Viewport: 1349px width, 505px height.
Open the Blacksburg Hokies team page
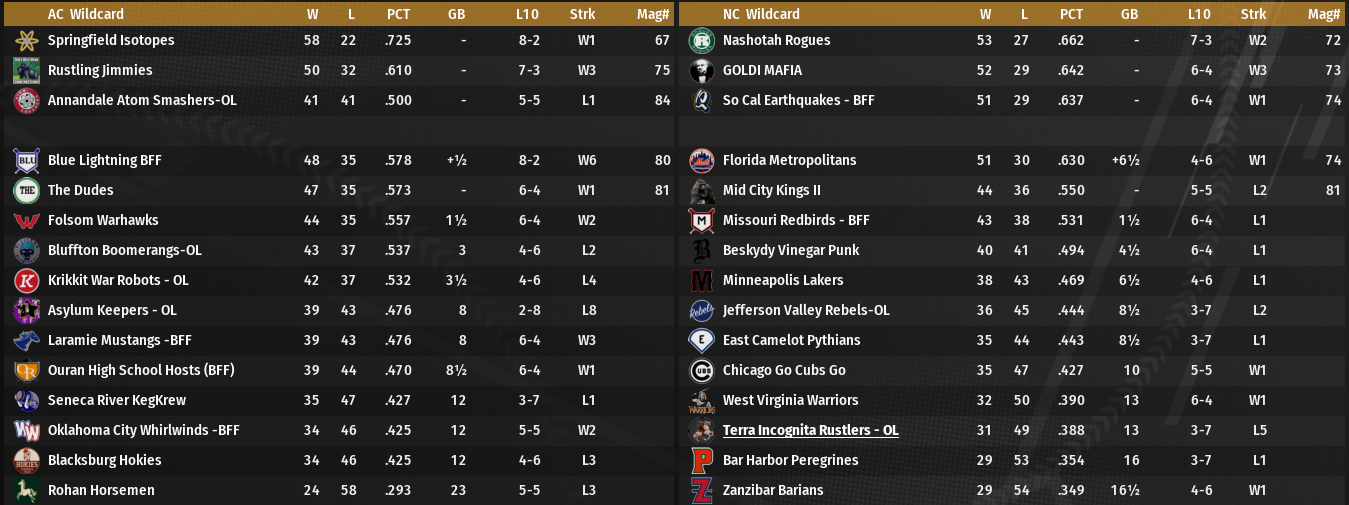coord(104,460)
